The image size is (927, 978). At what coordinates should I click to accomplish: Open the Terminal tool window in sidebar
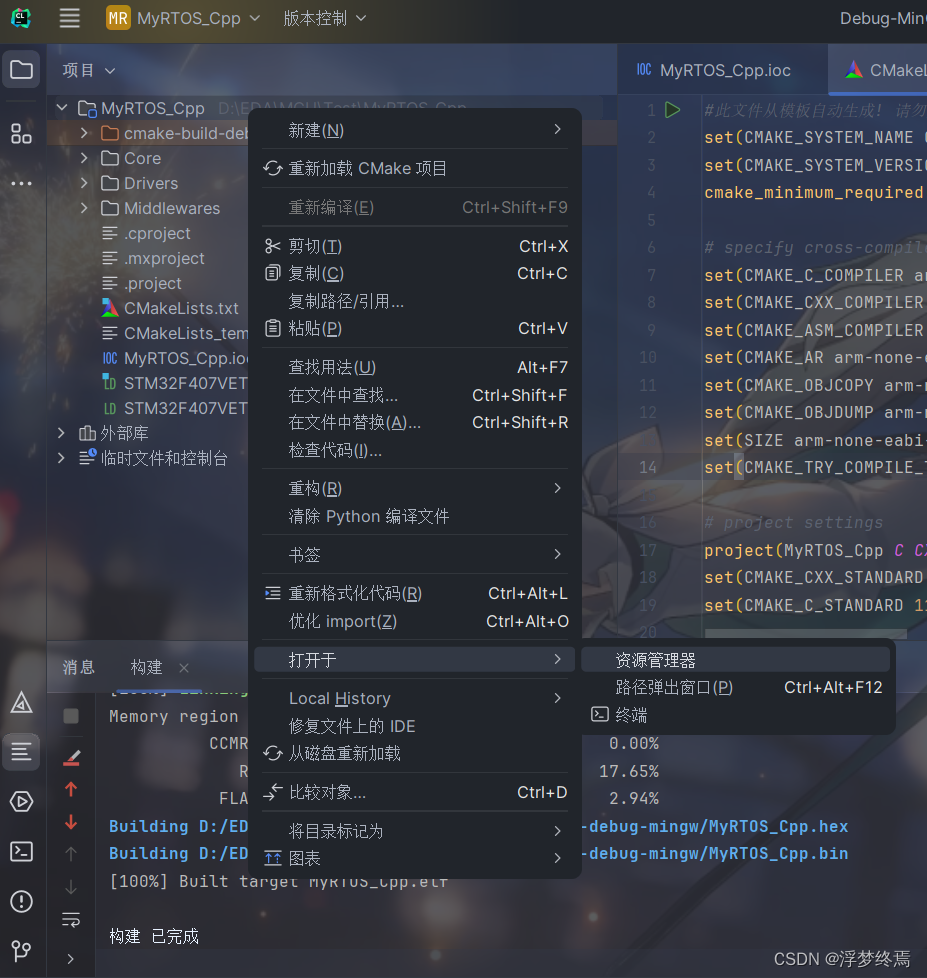point(22,851)
